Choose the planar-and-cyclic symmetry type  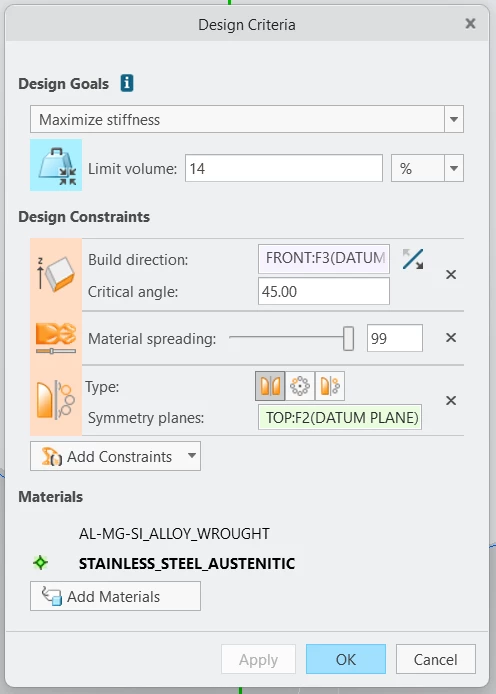coord(330,386)
